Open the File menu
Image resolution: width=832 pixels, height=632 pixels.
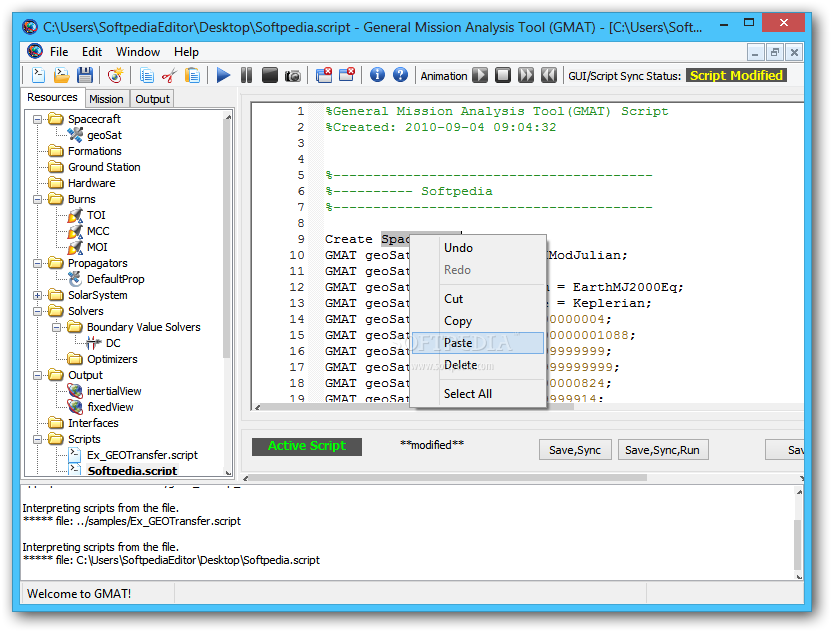pyautogui.click(x=59, y=52)
